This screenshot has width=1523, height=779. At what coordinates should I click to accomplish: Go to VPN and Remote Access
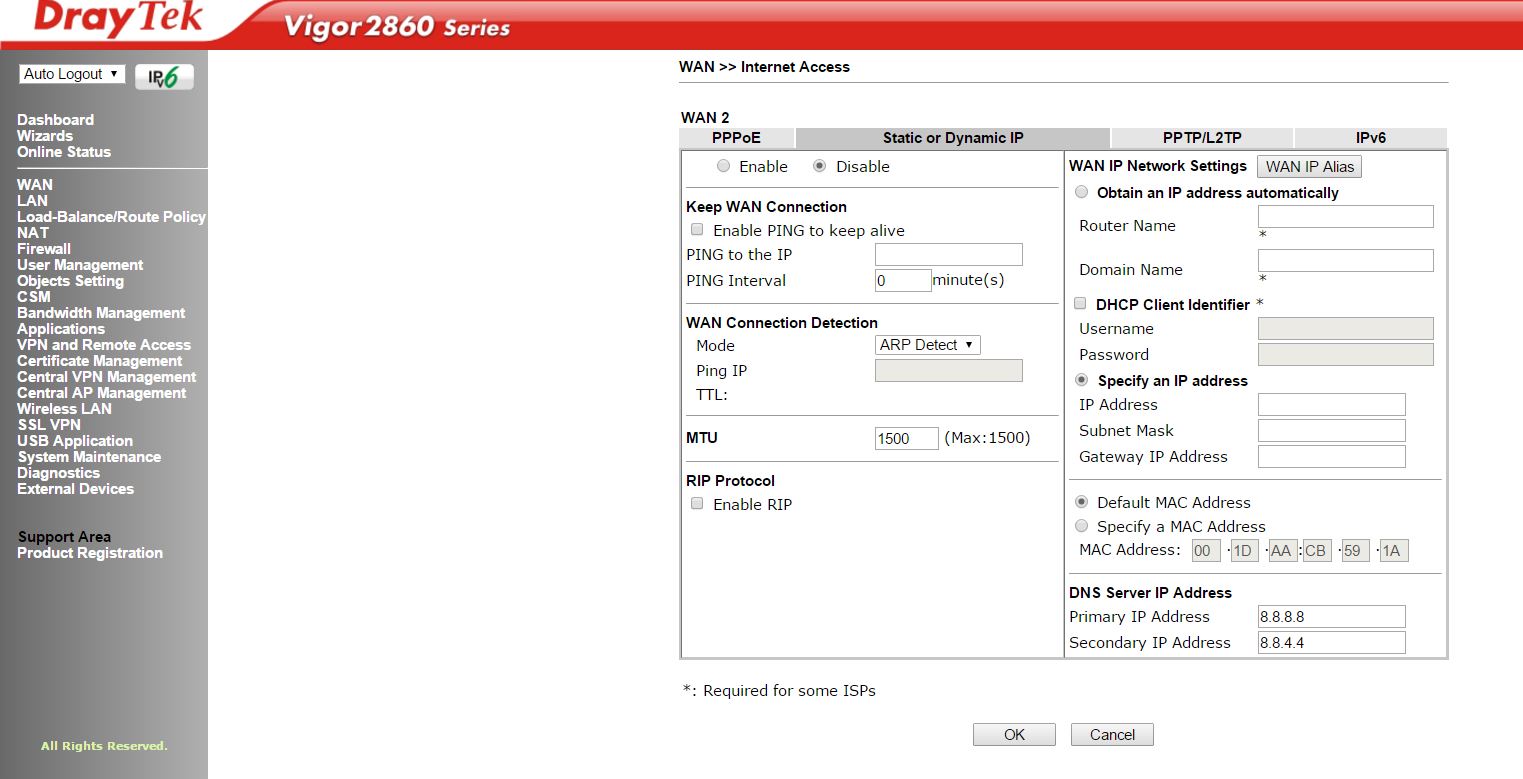coord(103,345)
